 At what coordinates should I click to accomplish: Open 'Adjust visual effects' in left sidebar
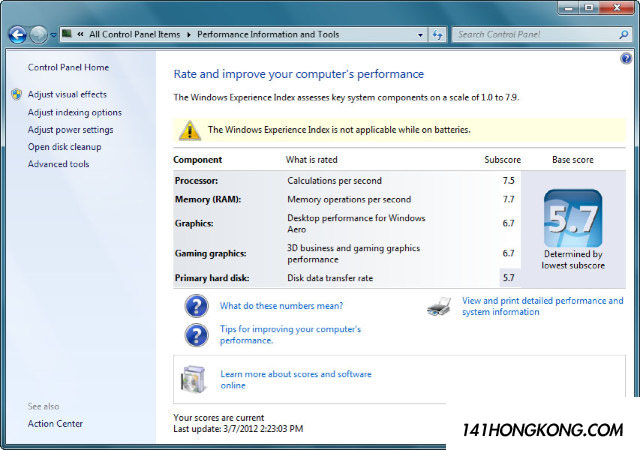pyautogui.click(x=67, y=95)
